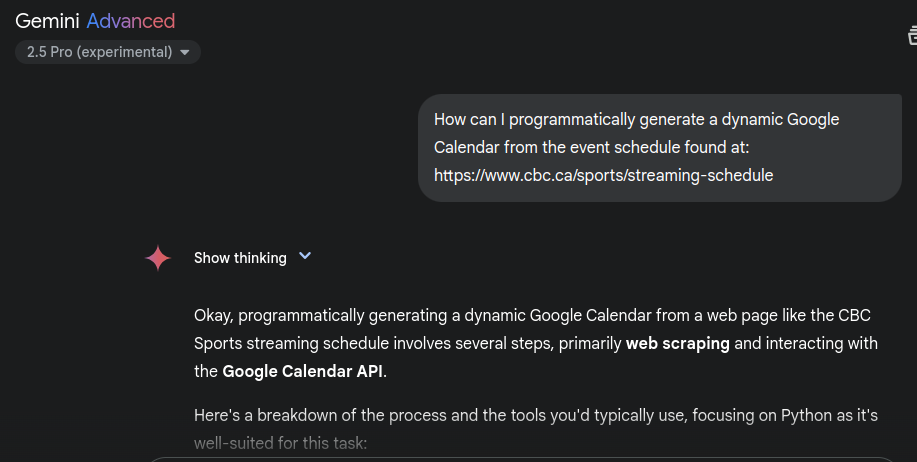Screen dimensions: 917x462
Task: Click the bold web scraping text
Action: point(678,343)
